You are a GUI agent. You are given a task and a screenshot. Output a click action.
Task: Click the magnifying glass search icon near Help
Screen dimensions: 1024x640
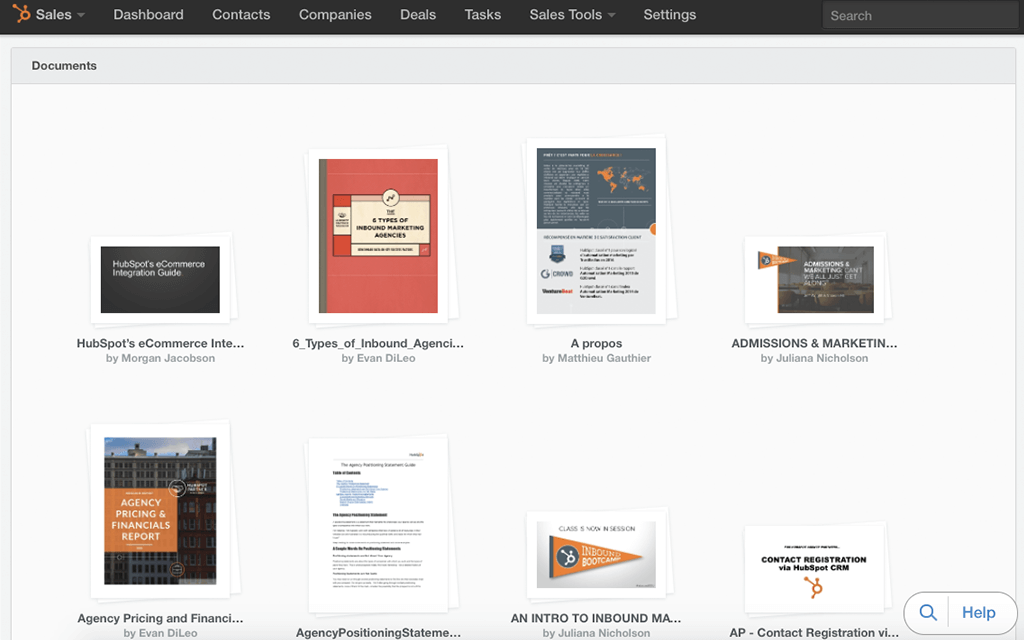pos(928,612)
